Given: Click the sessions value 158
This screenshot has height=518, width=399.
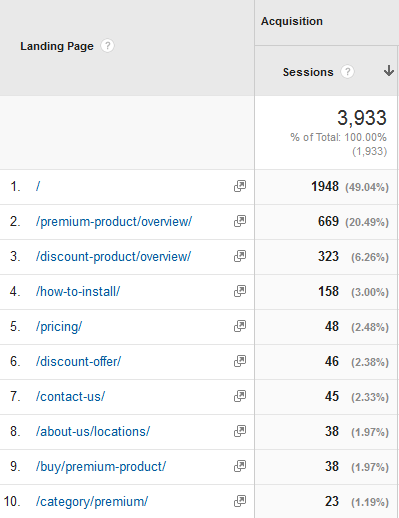Looking at the screenshot, I should pos(328,291).
